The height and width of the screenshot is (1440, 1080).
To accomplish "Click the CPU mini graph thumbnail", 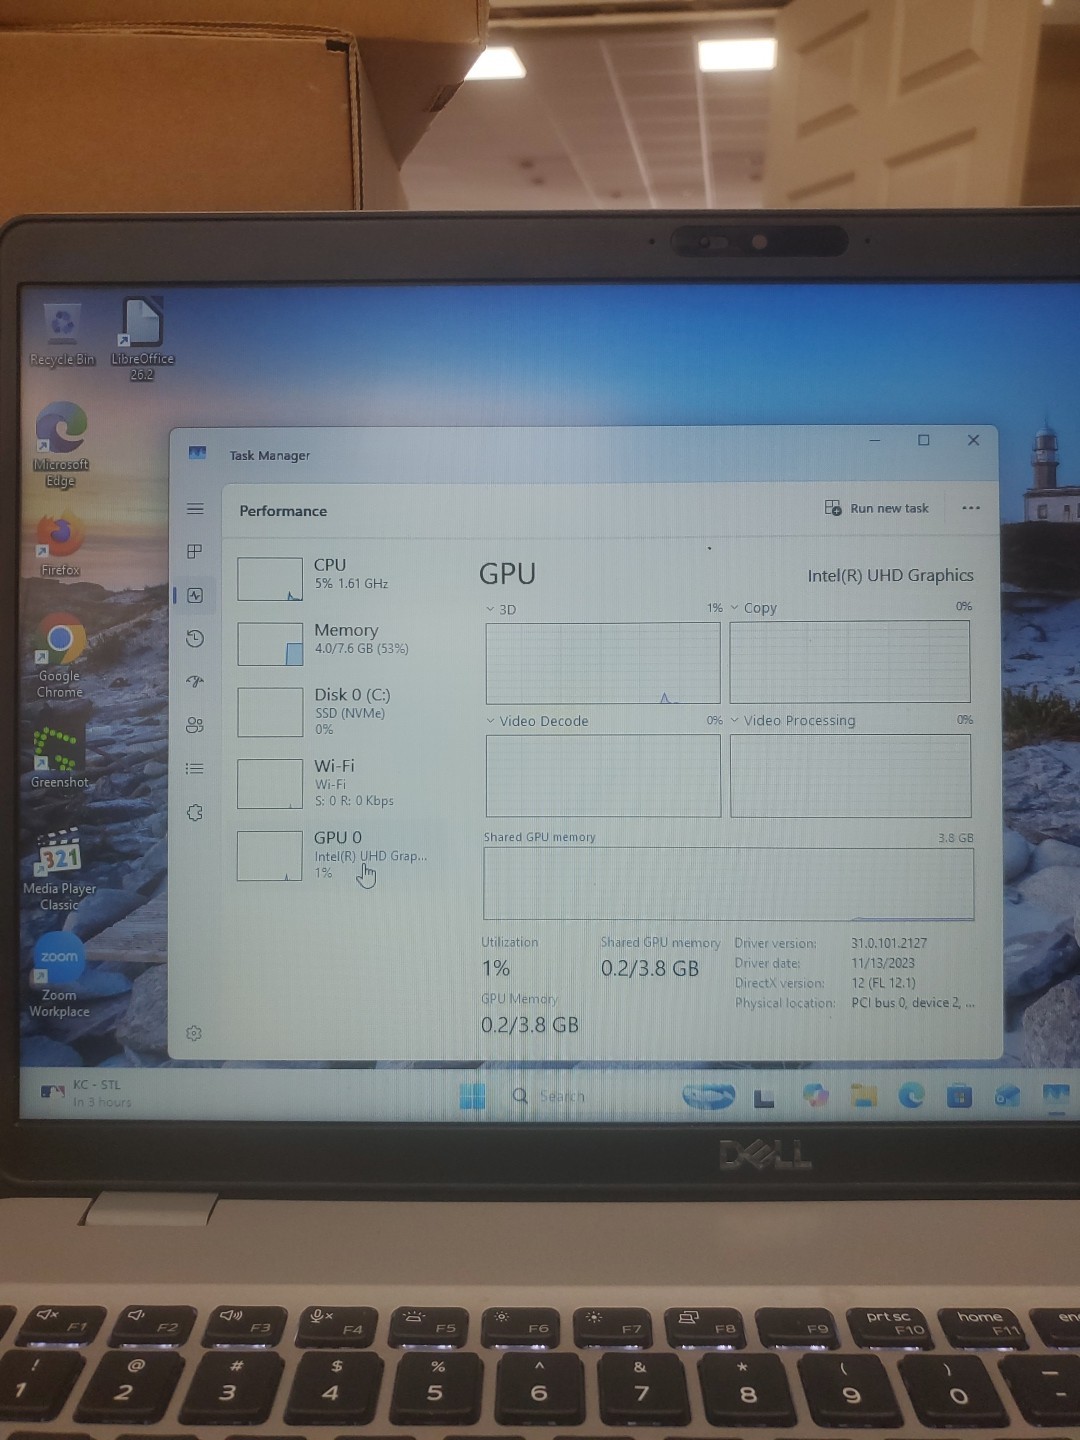I will pos(270,579).
